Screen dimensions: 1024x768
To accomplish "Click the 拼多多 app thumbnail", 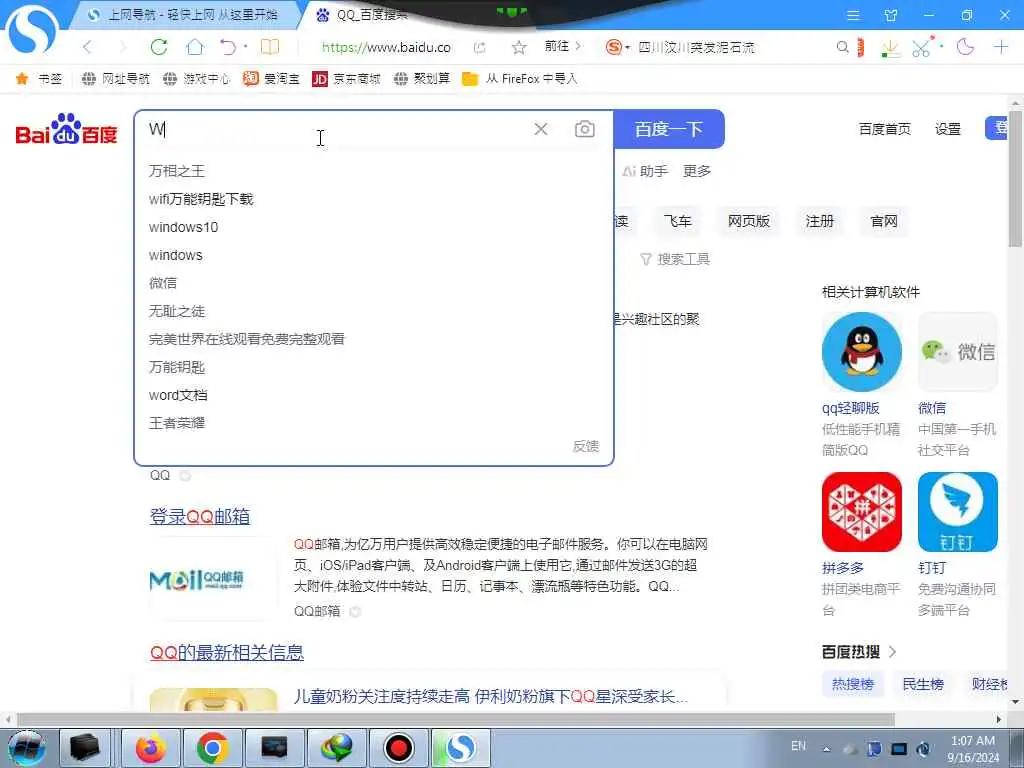I will tap(861, 512).
